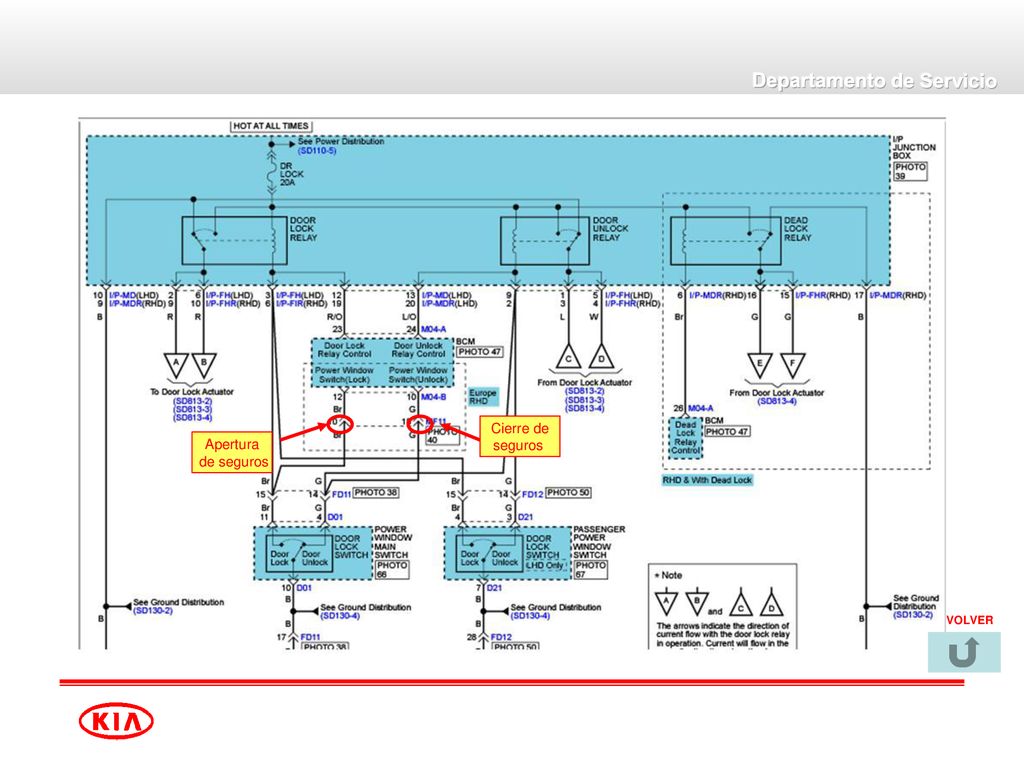Click 'The arrows indicate the direction' note text
This screenshot has width=1024, height=768.
click(722, 626)
